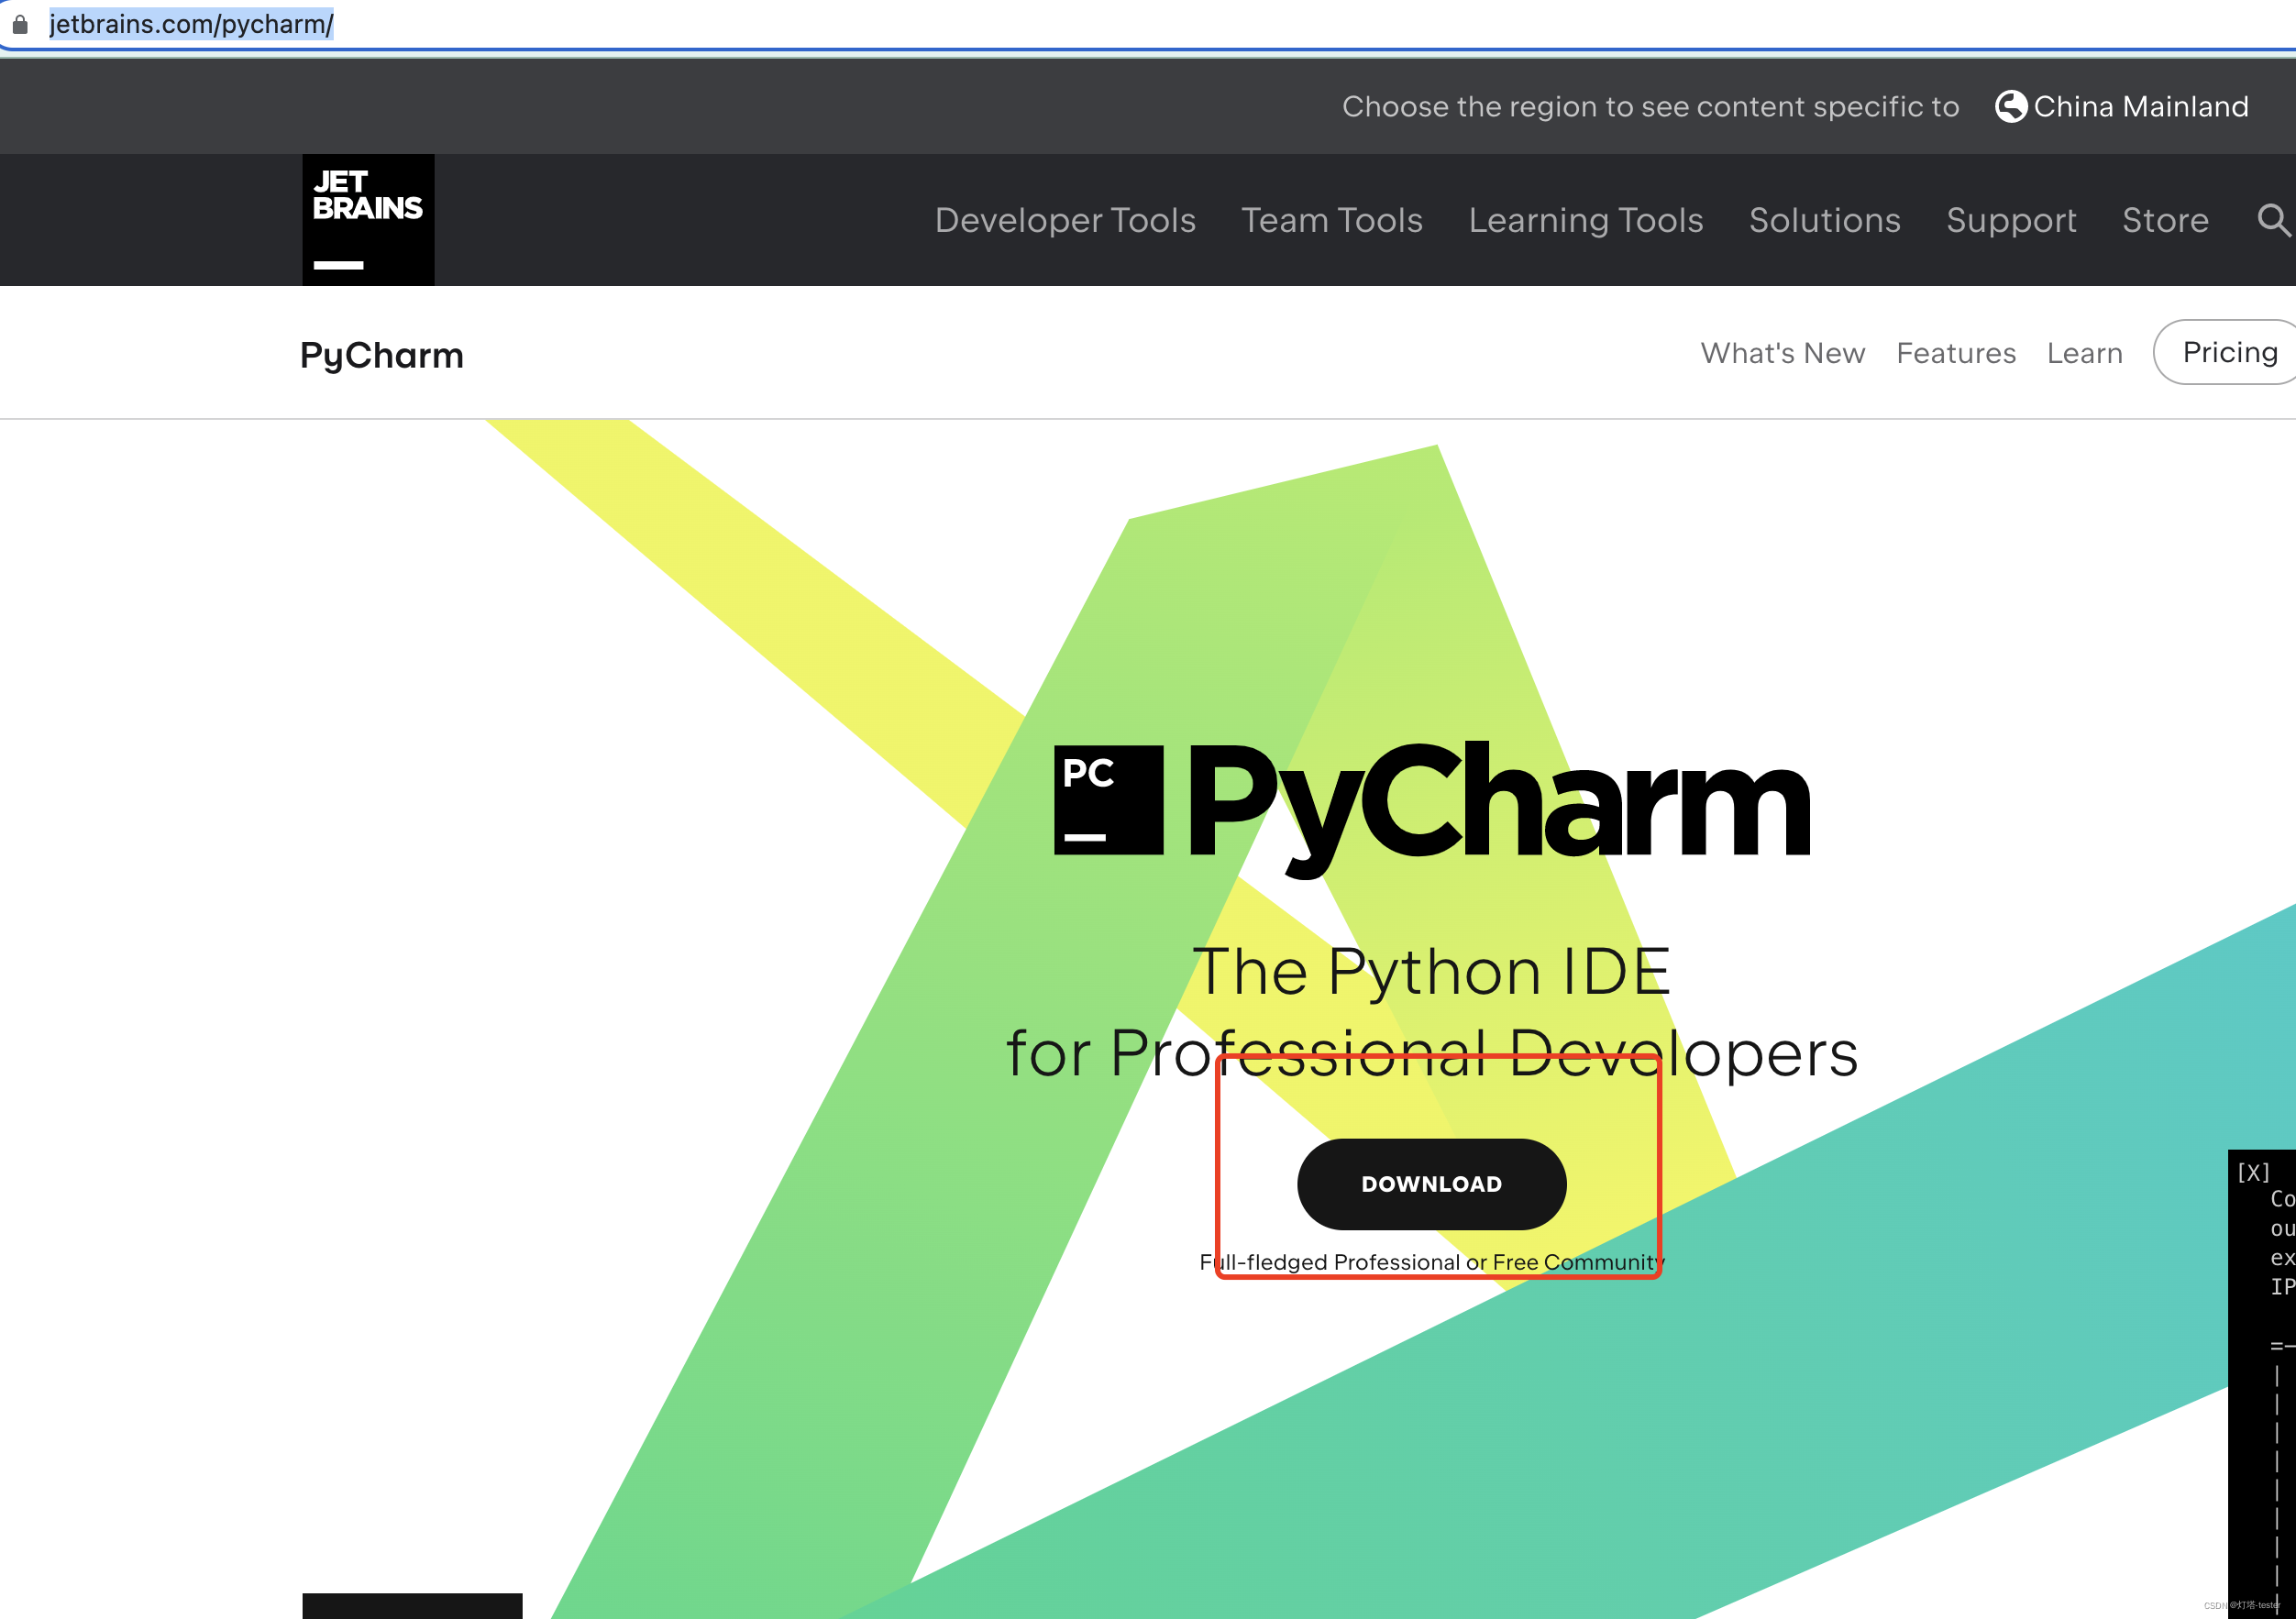This screenshot has width=2296, height=1619.
Task: Expand the Team Tools menu
Action: [x=1331, y=220]
